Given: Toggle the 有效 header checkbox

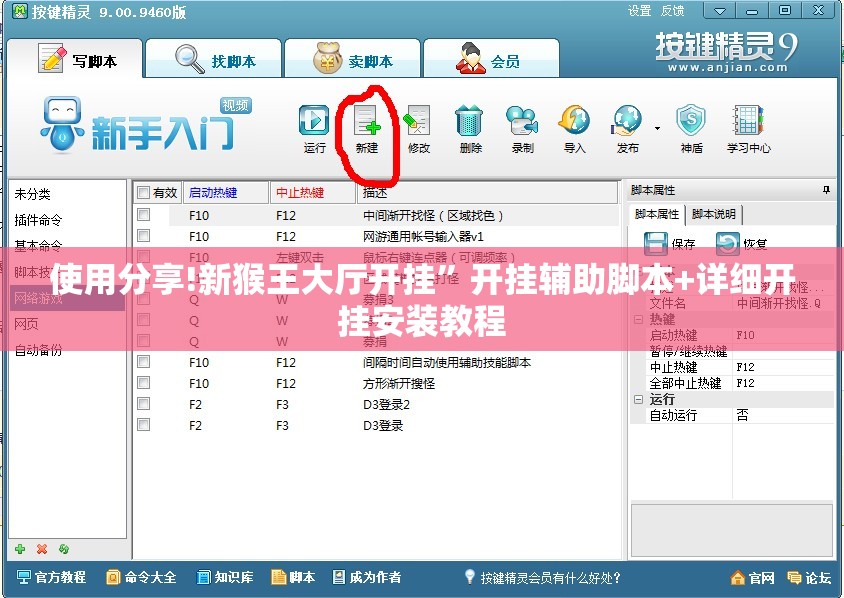Looking at the screenshot, I should tap(143, 193).
